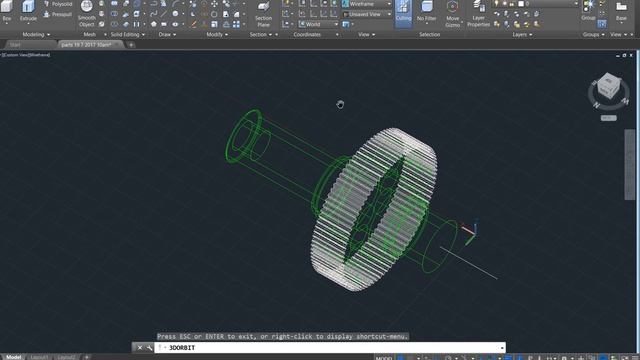The height and width of the screenshot is (360, 640).
Task: Expand the Groups panel
Action: pyautogui.click(x=593, y=35)
